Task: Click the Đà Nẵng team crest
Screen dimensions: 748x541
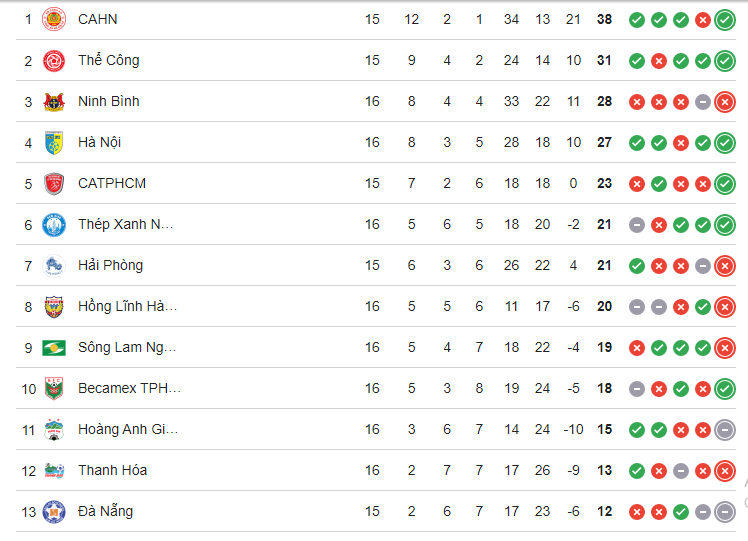Action: pyautogui.click(x=54, y=511)
